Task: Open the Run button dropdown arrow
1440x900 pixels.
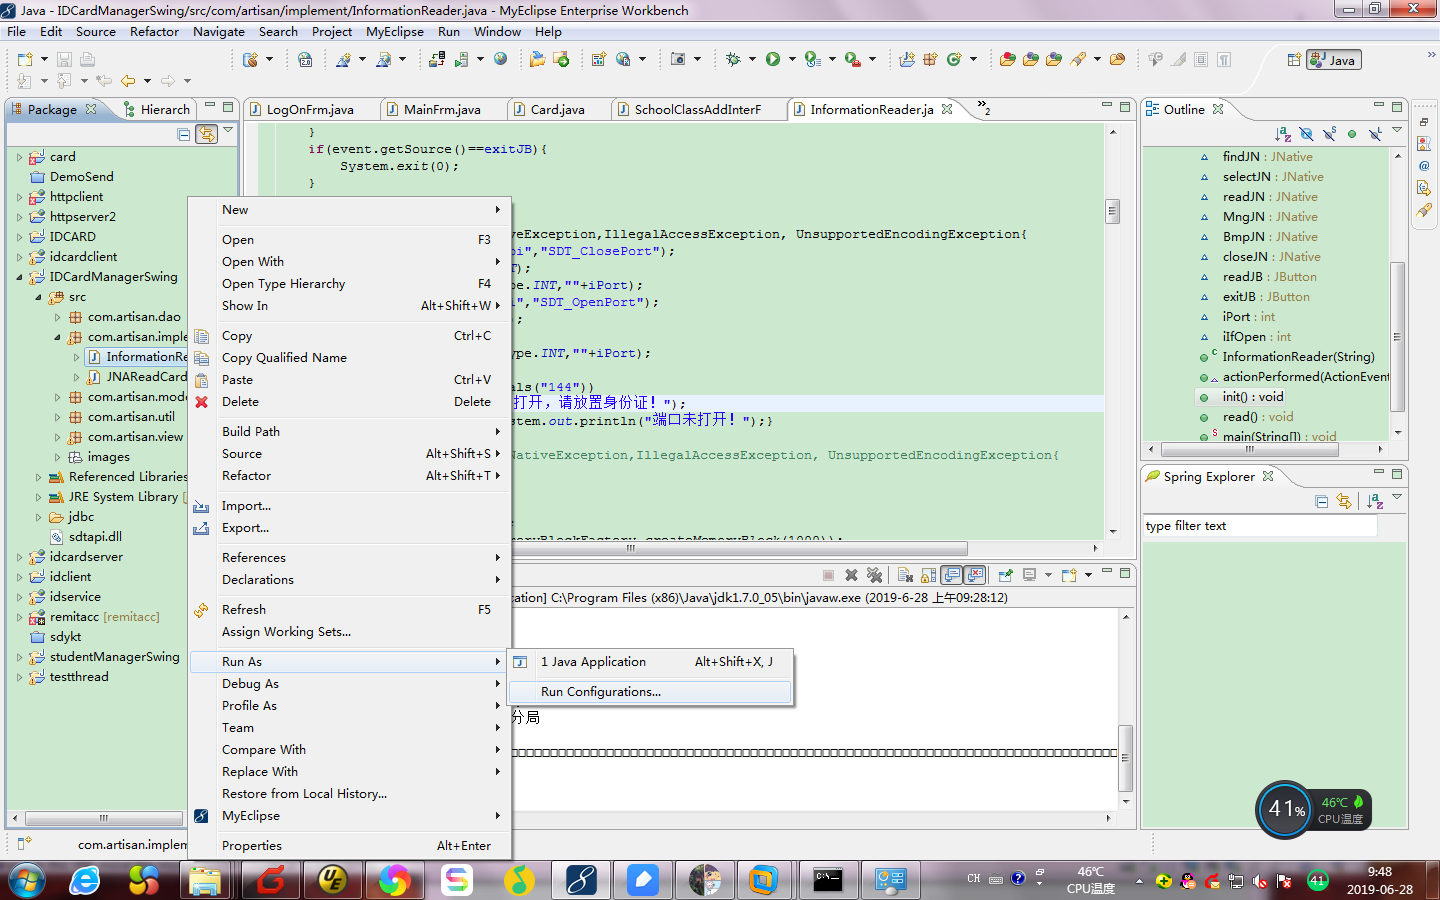Action: pyautogui.click(x=792, y=60)
